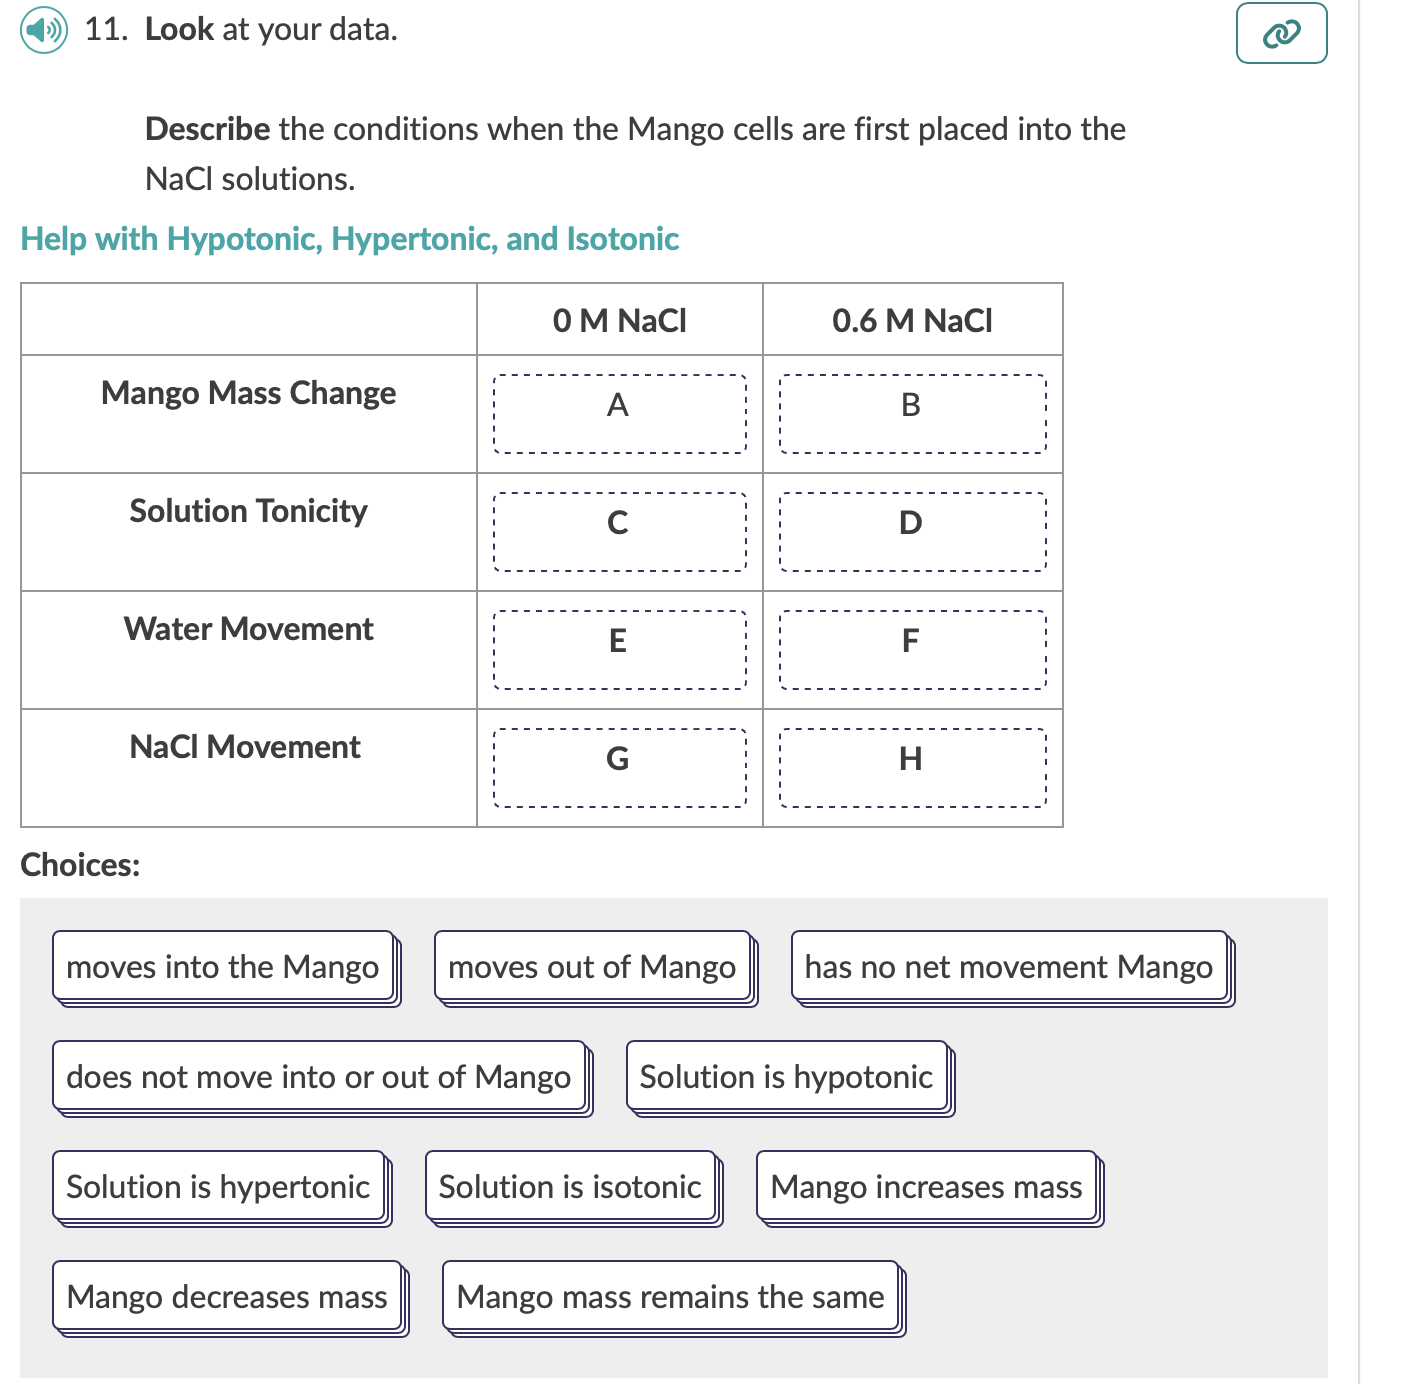Pick 'Mango decreases mass'
The width and height of the screenshot is (1410, 1384).
pos(226,1297)
